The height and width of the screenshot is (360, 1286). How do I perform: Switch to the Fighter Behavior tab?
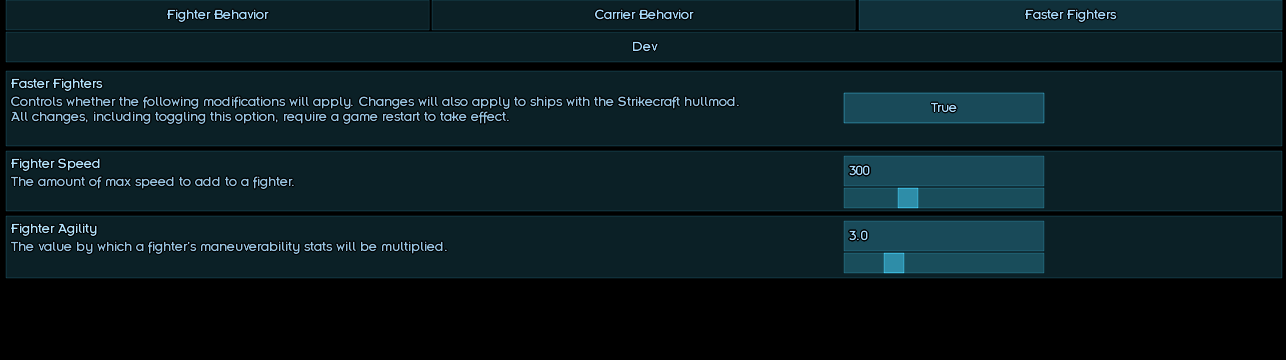point(217,15)
